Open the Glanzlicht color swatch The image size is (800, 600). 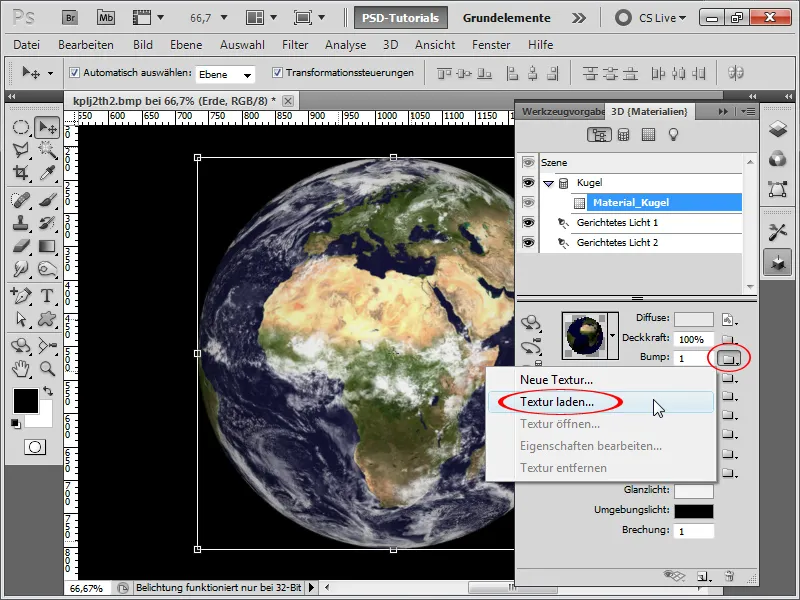click(x=693, y=491)
